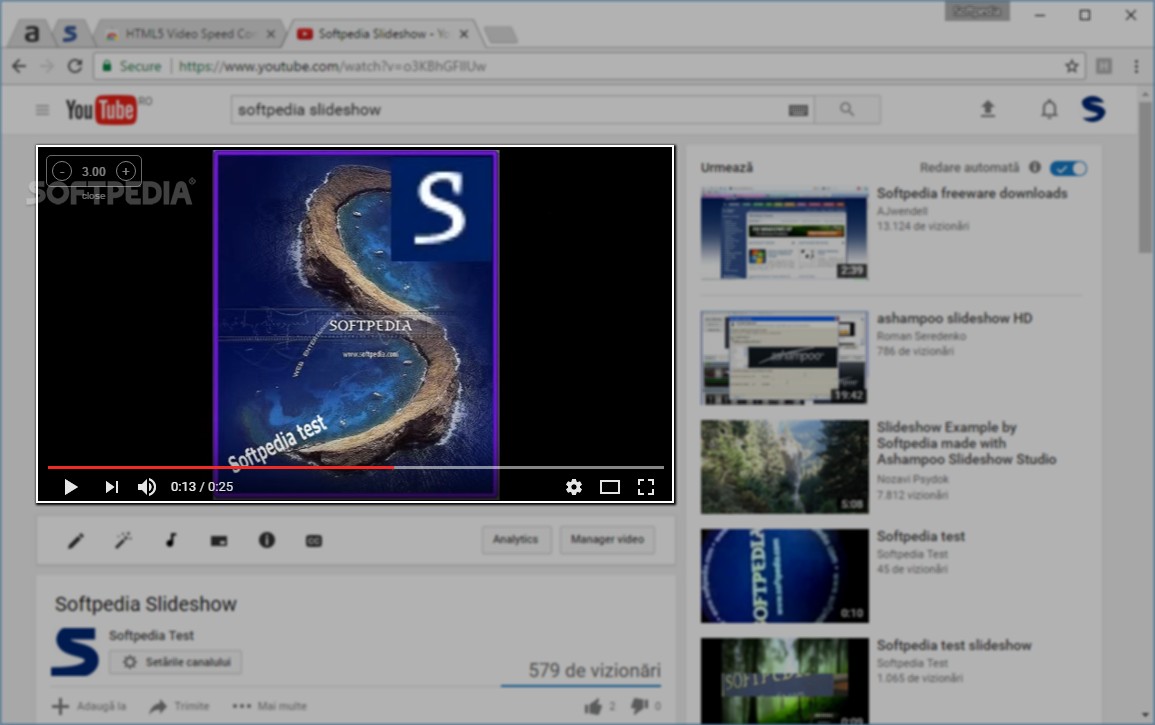This screenshot has width=1155, height=725.
Task: Open the Adaugă la playlist menu
Action: click(x=89, y=706)
